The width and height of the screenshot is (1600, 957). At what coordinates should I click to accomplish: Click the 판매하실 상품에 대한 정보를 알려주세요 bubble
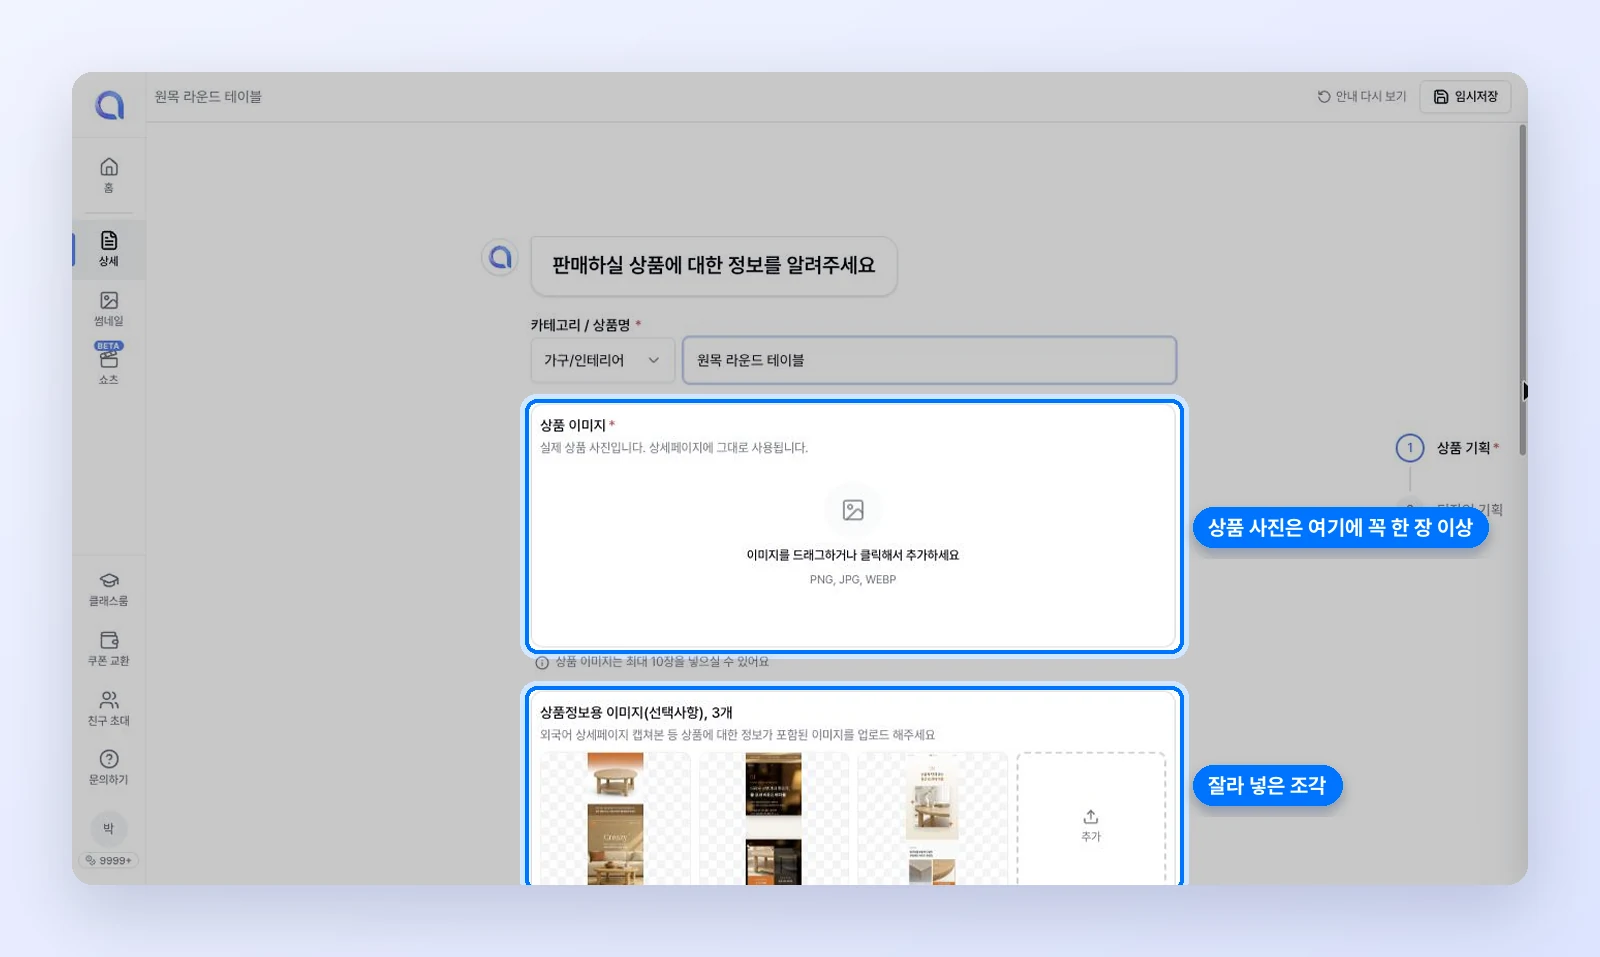pyautogui.click(x=713, y=266)
